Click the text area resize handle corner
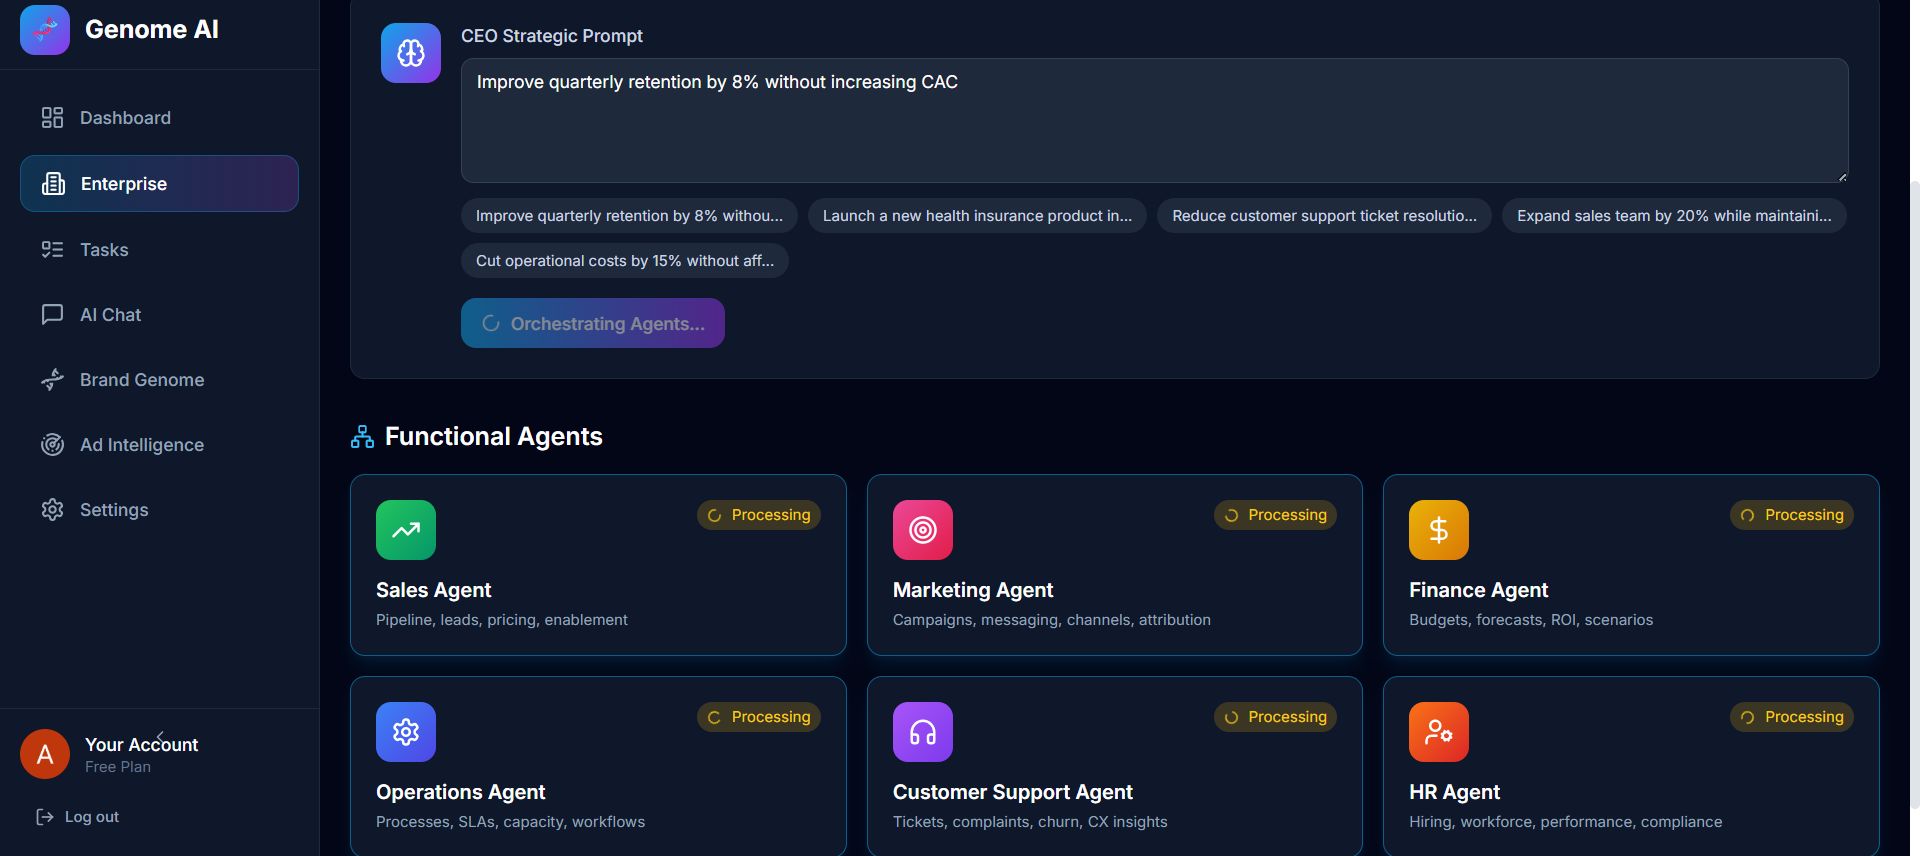The height and width of the screenshot is (856, 1920). coord(1842,176)
